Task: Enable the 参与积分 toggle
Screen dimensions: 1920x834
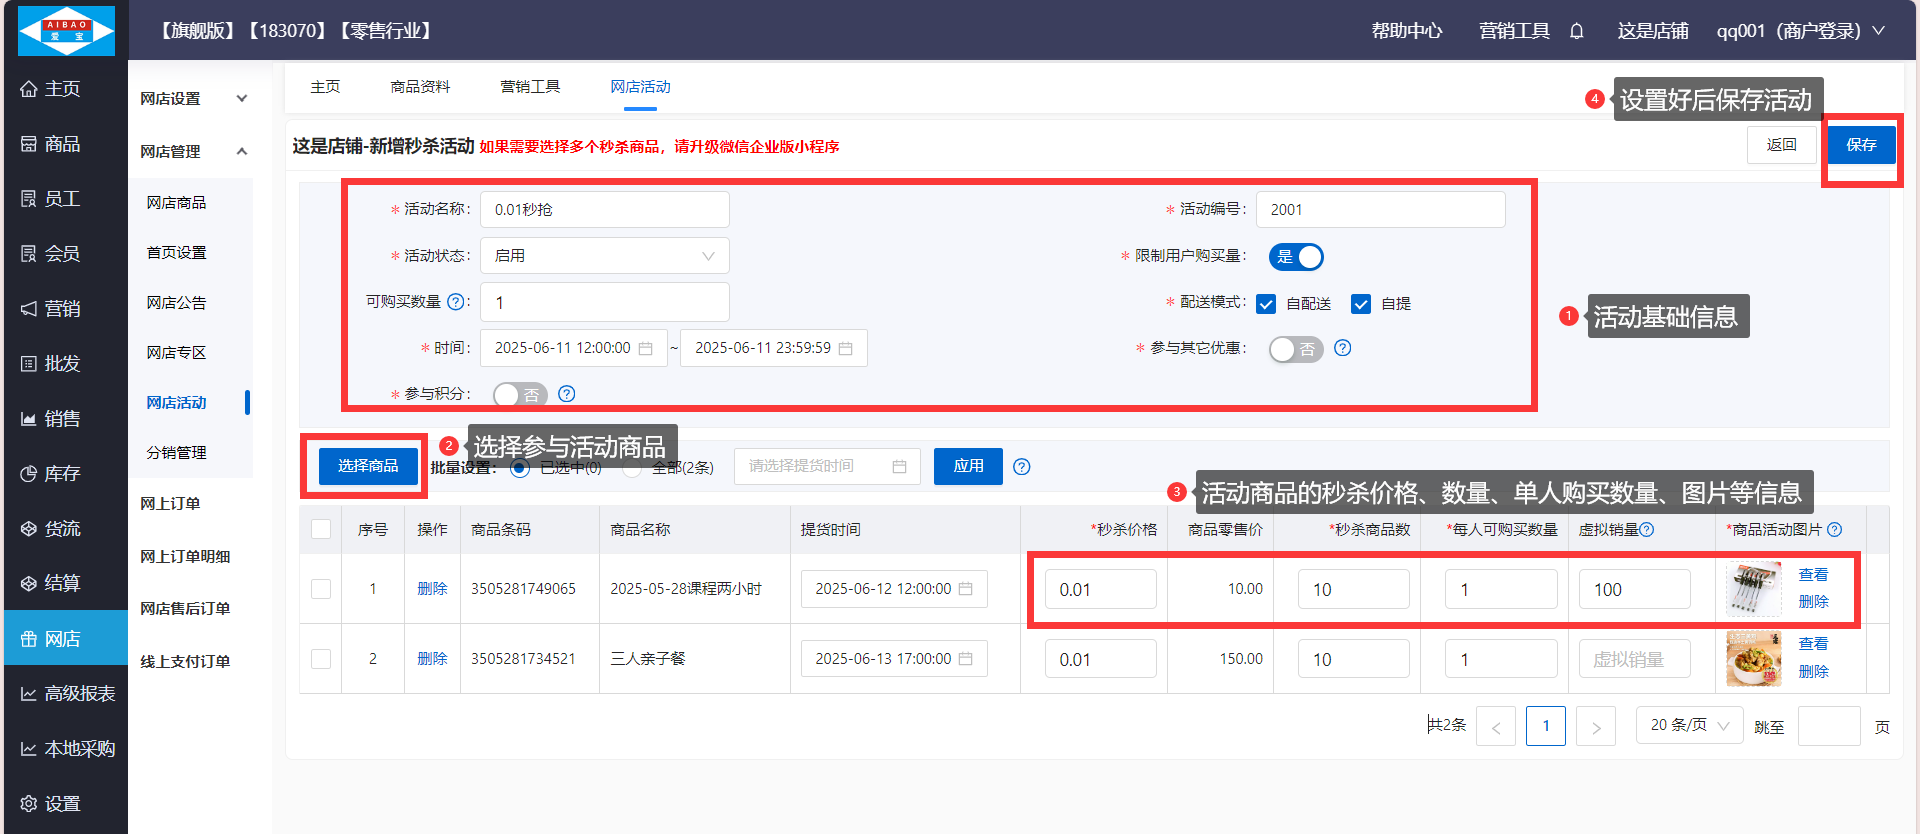Action: tap(520, 395)
